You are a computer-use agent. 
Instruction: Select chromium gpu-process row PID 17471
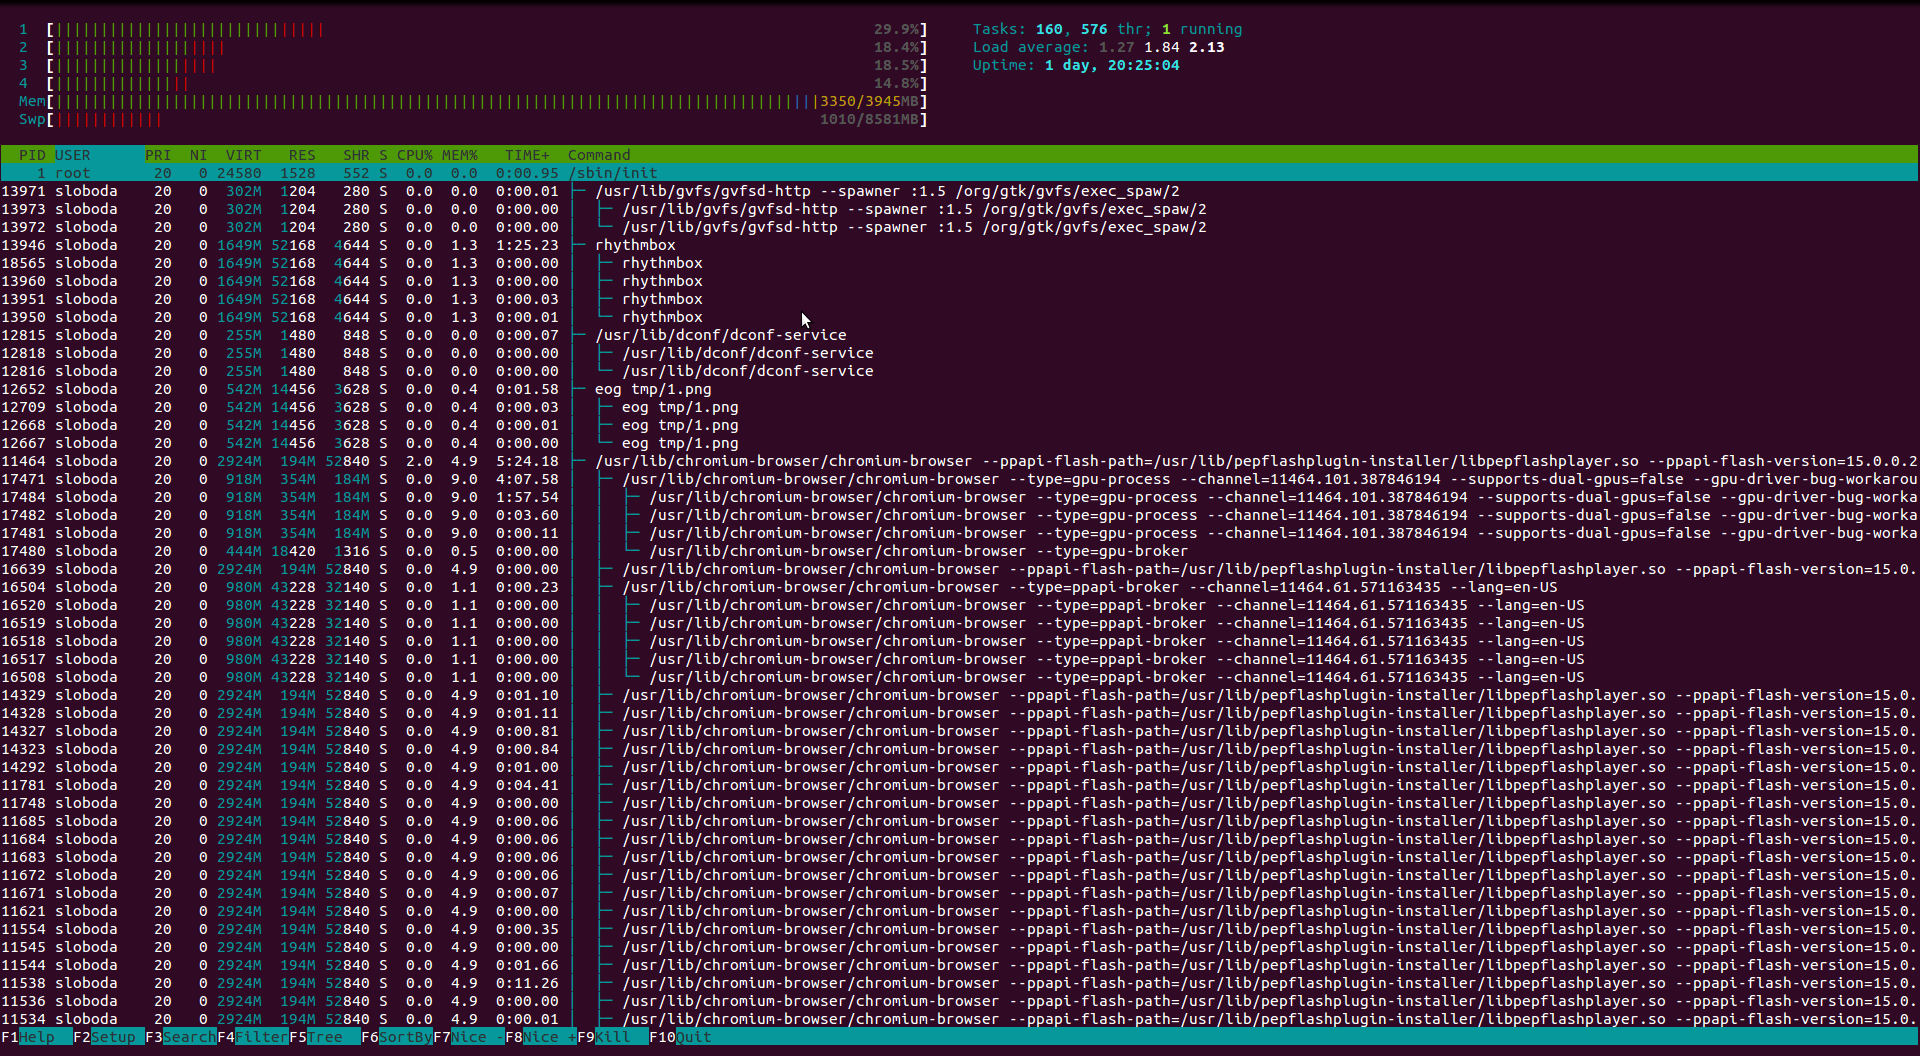click(959, 479)
